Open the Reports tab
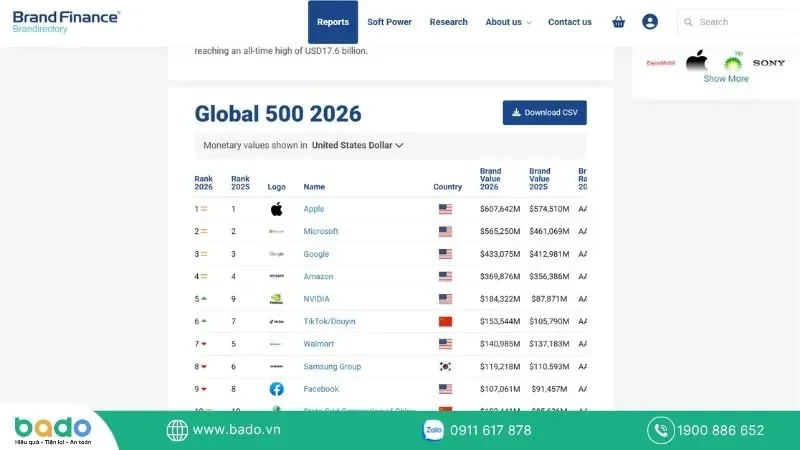This screenshot has height=450, width=800. (x=333, y=22)
